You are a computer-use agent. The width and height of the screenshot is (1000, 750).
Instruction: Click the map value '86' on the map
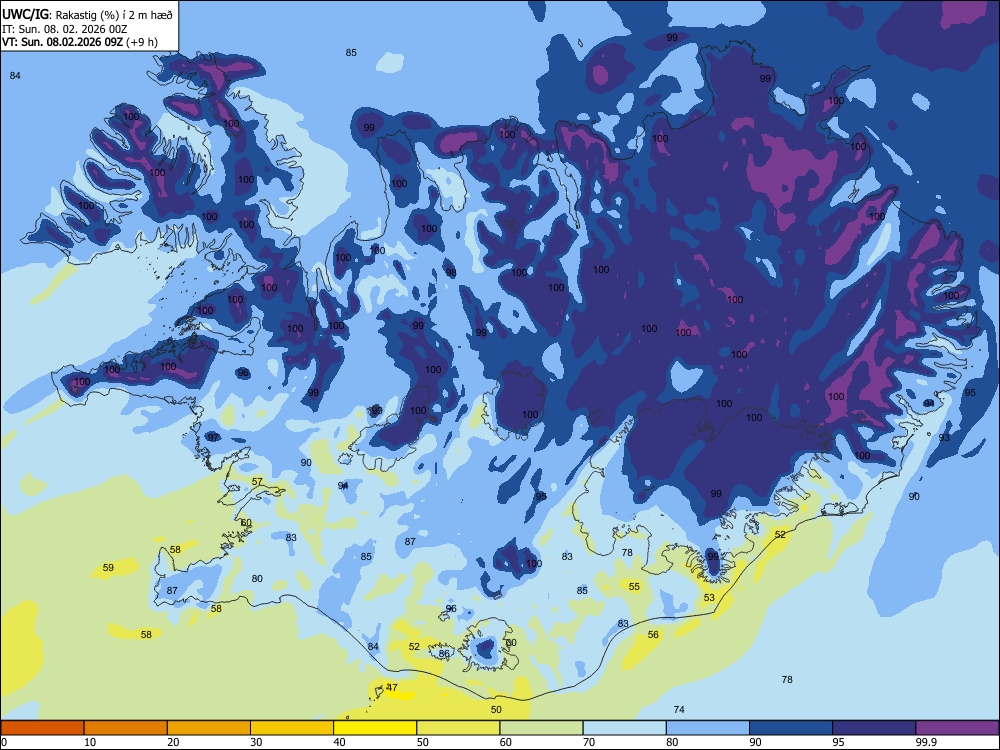pyautogui.click(x=445, y=653)
